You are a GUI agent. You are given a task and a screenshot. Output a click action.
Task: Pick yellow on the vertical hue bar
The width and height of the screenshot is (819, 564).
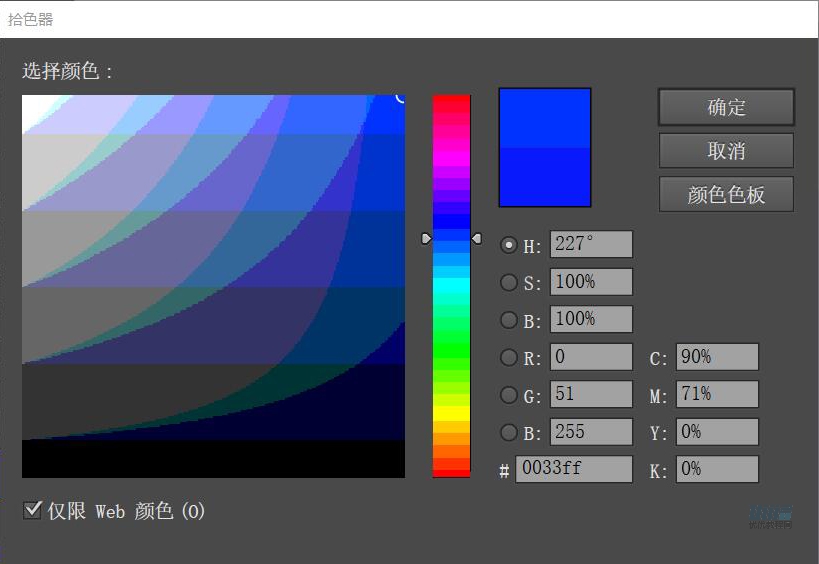click(451, 412)
